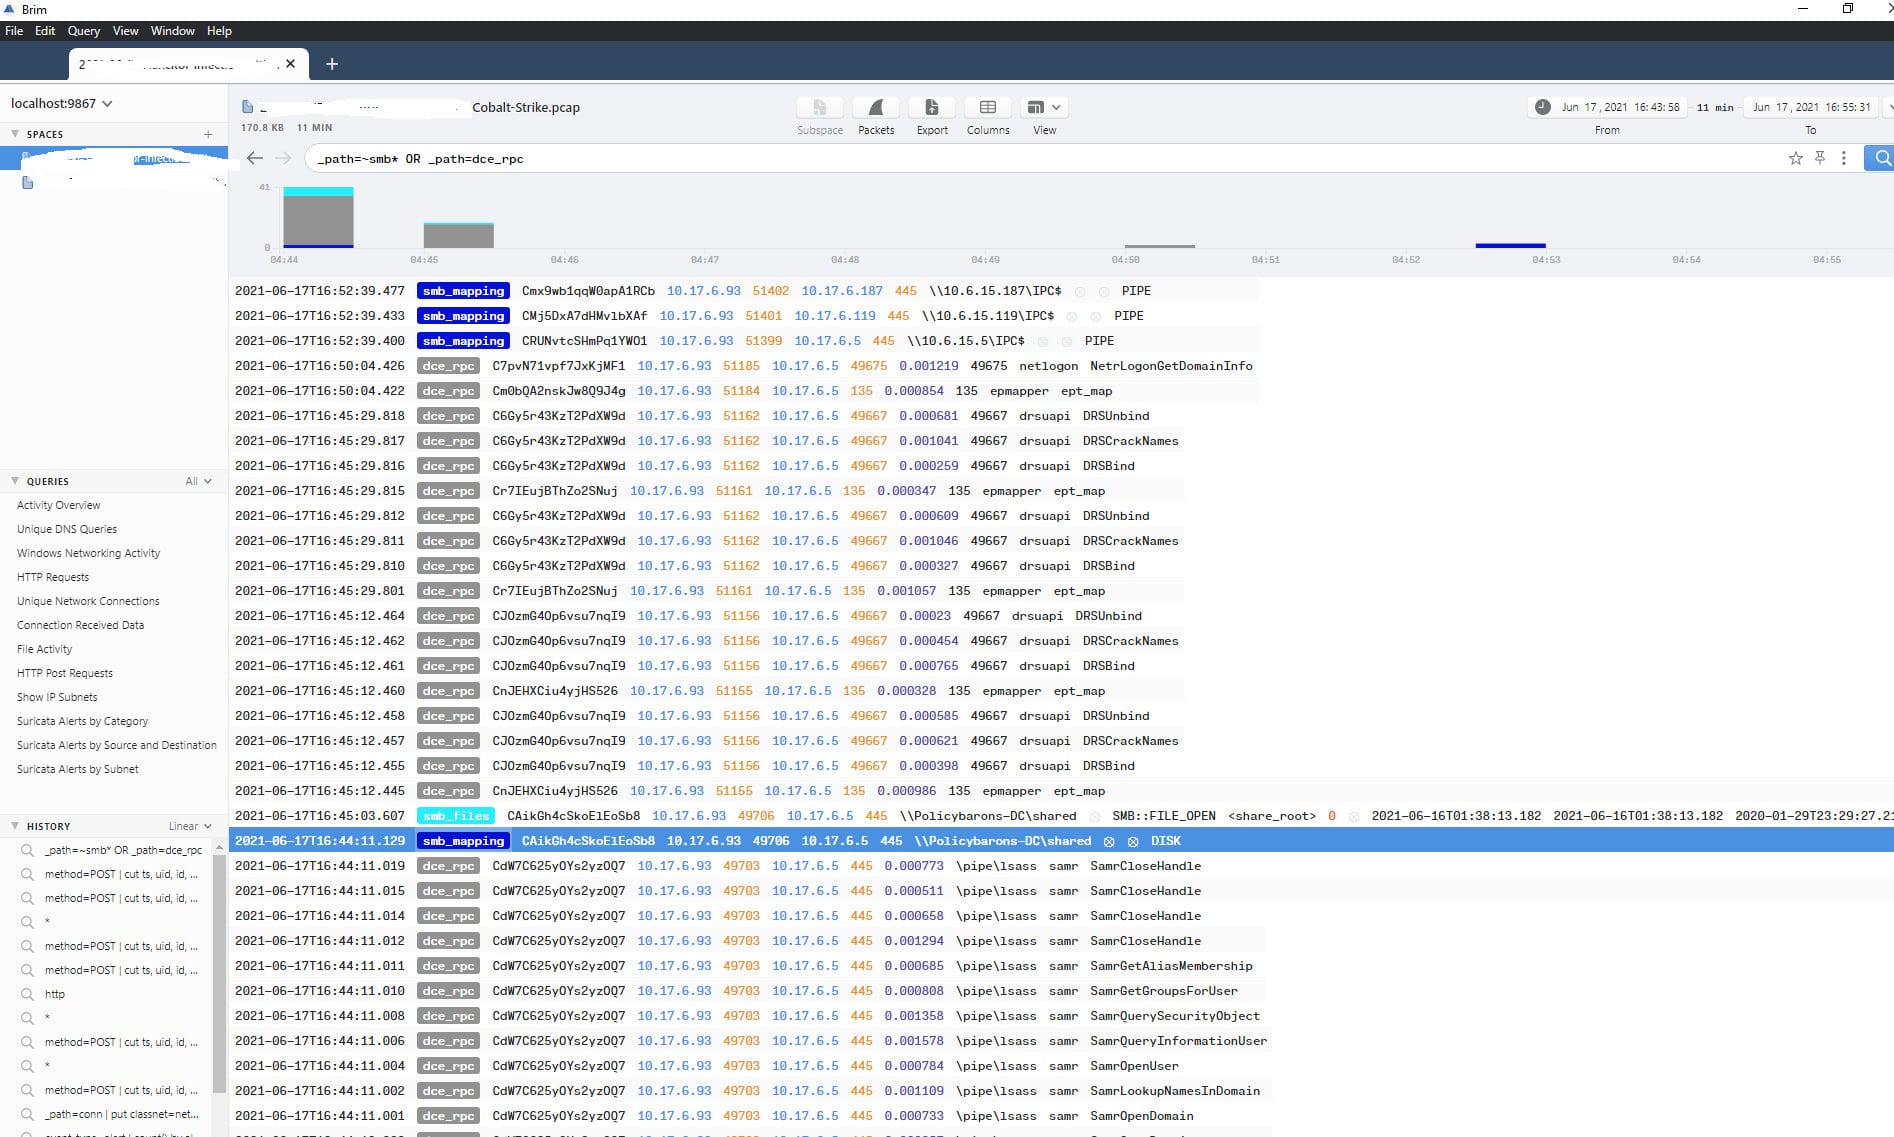Screen dimensions: 1894x1137
Task: Add a new space with the plus icon
Action: 208,134
